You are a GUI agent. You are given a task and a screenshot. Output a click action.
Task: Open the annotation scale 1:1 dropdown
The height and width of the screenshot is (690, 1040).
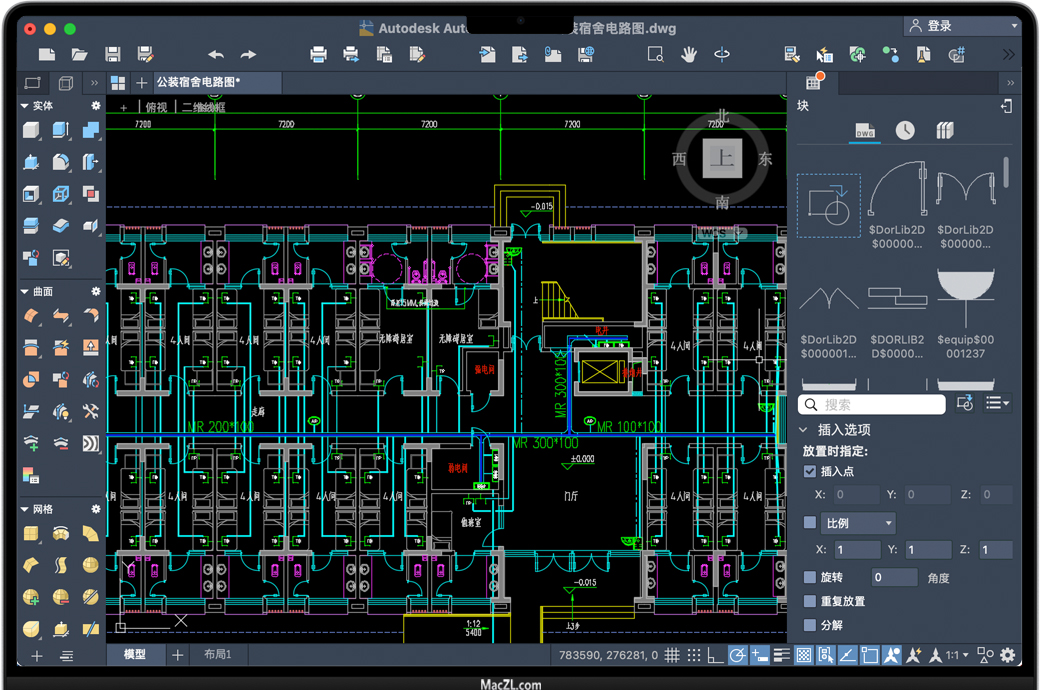957,655
